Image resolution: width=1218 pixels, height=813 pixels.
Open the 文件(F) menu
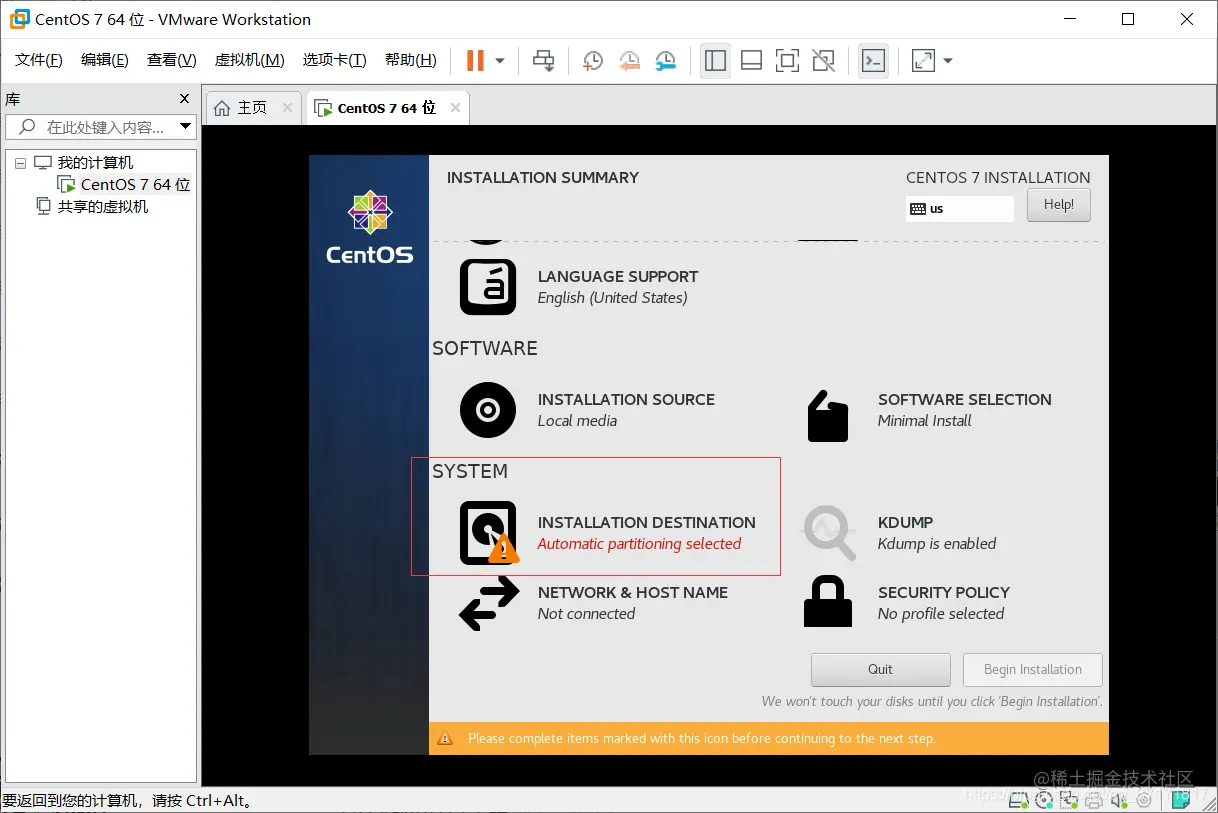39,60
